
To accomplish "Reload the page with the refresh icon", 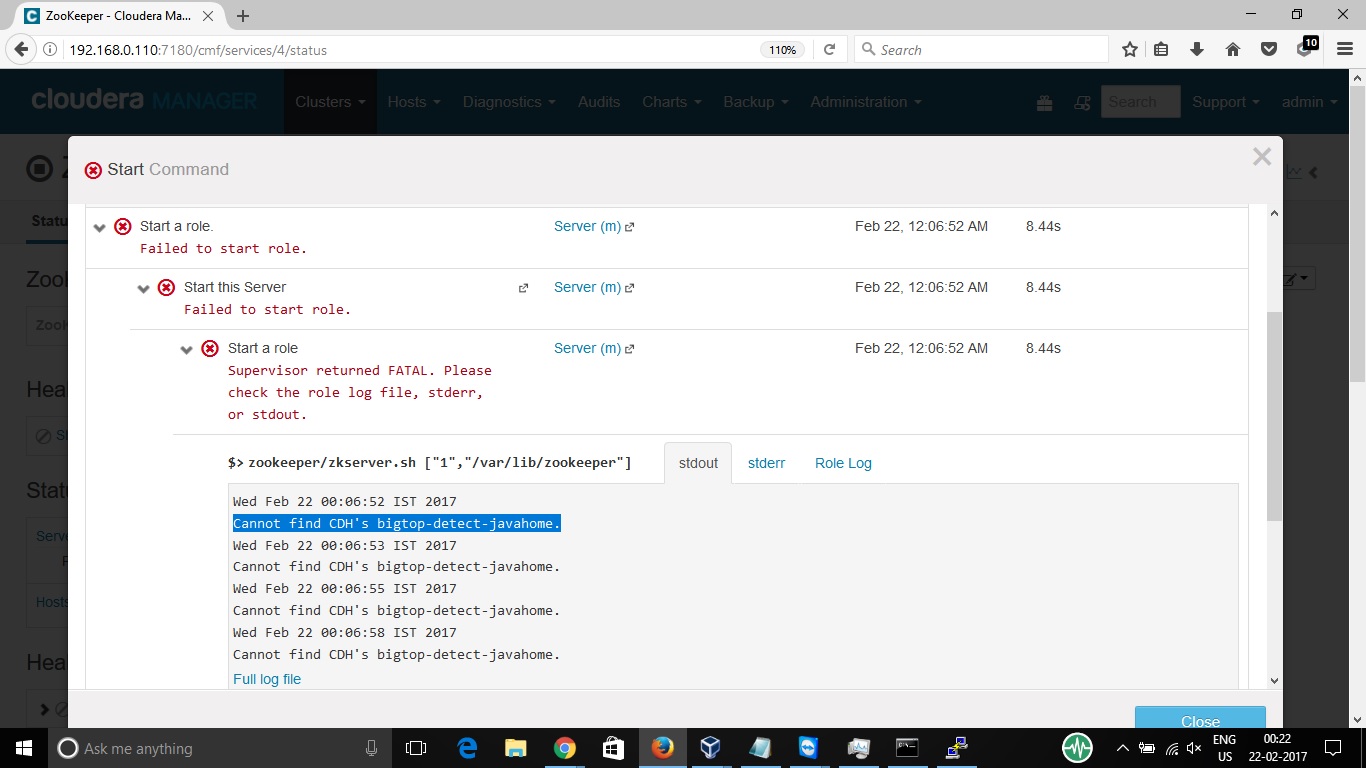I will tap(830, 48).
